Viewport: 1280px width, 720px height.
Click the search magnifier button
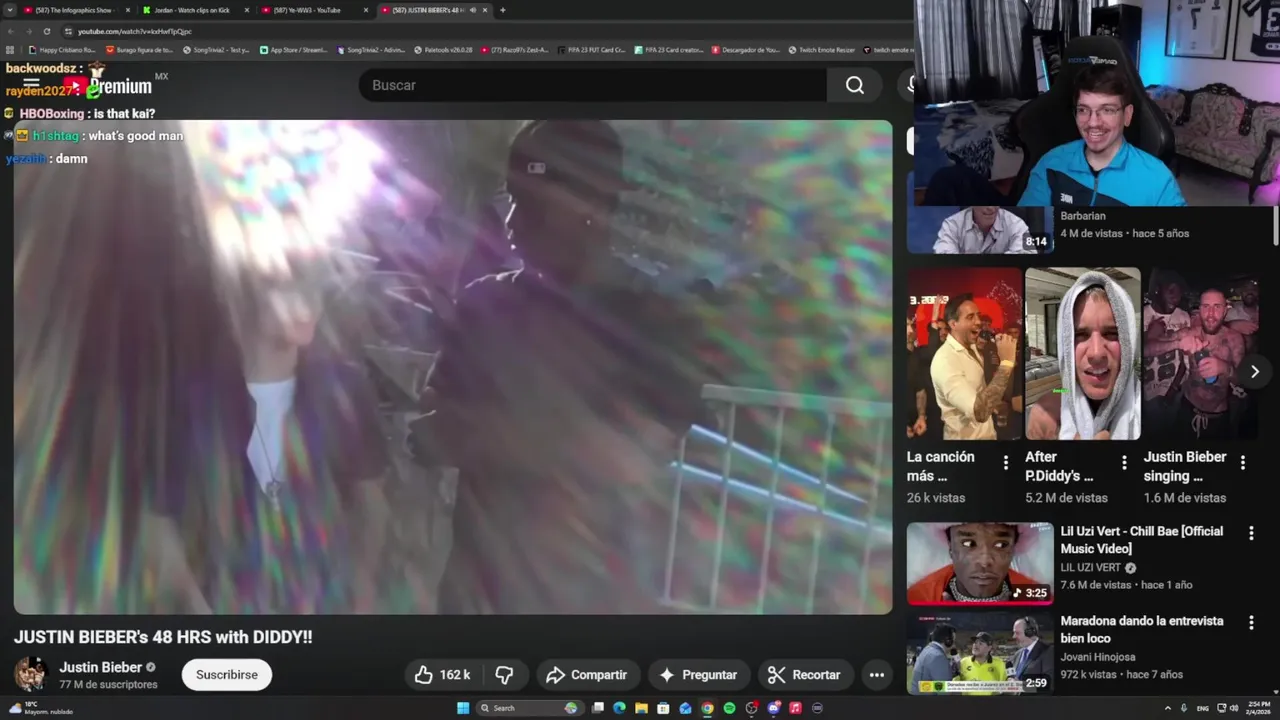[x=854, y=85]
